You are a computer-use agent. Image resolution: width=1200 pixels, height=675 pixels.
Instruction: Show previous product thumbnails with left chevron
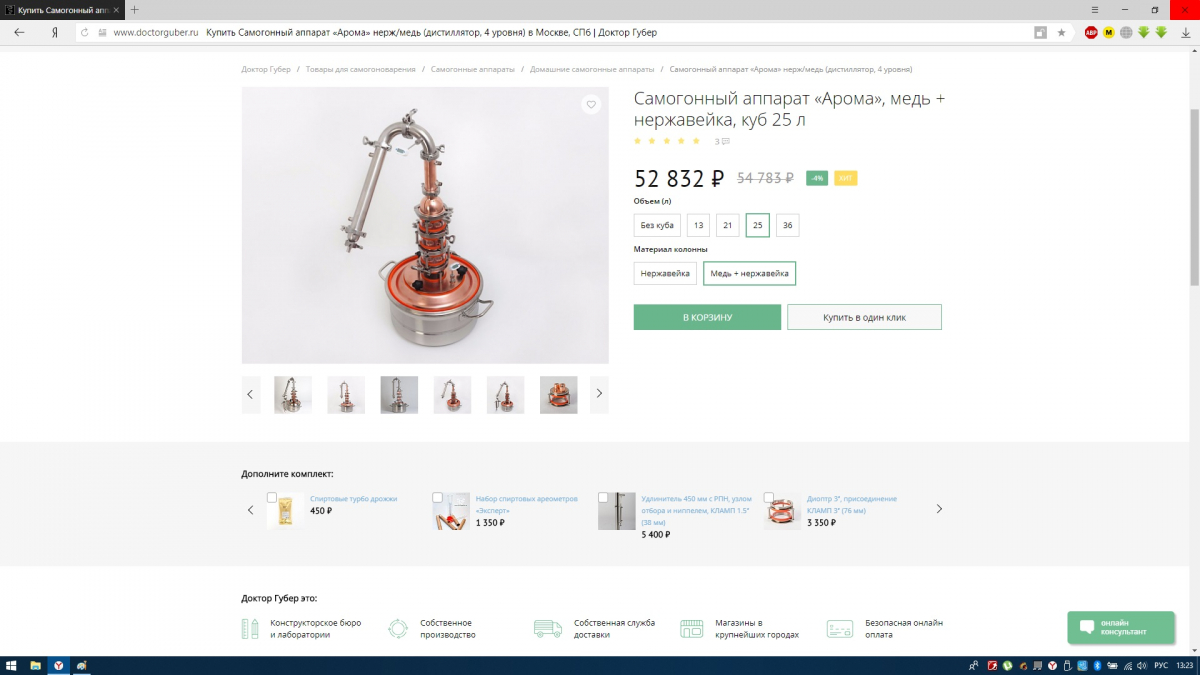[x=250, y=394]
